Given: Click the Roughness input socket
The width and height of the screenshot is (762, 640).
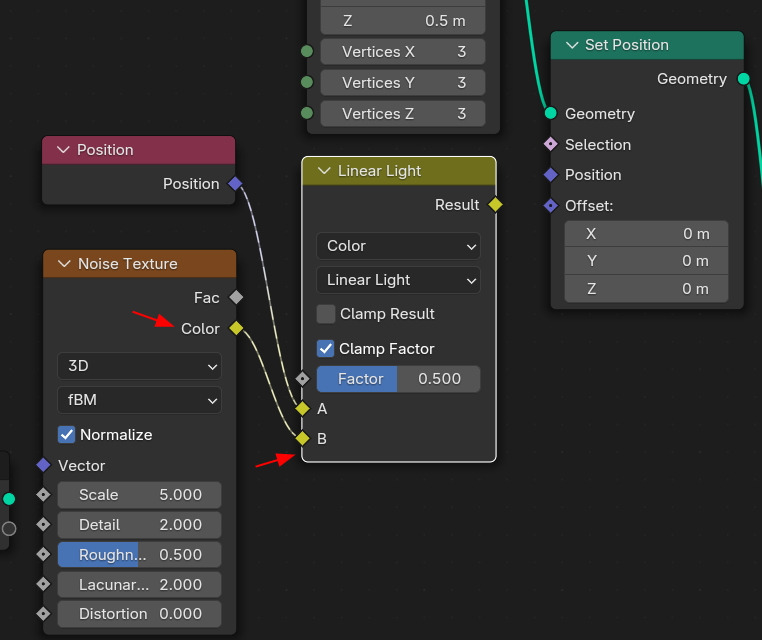Looking at the screenshot, I should coord(43,554).
